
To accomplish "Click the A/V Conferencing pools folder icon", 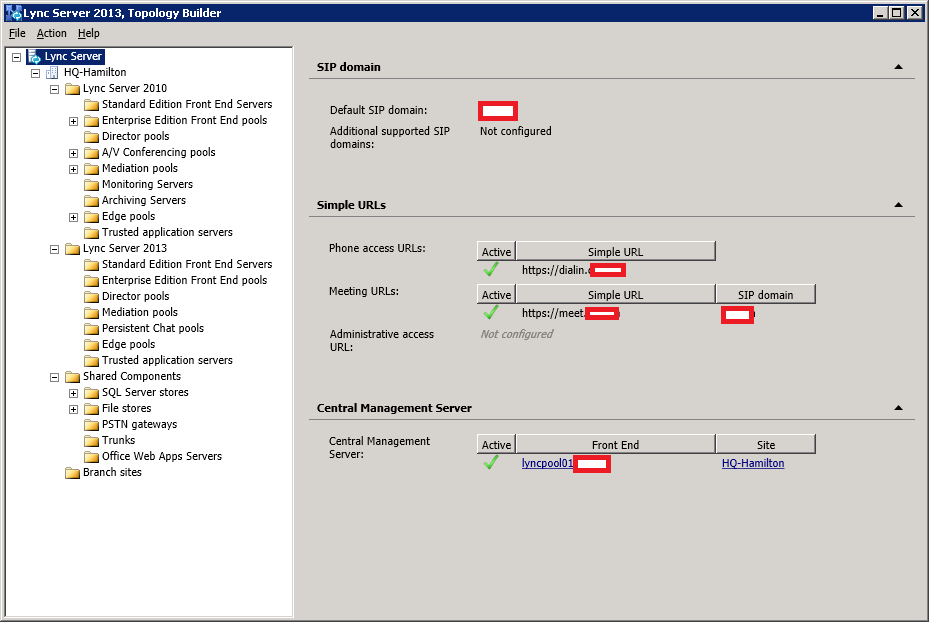I will pyautogui.click(x=91, y=153).
